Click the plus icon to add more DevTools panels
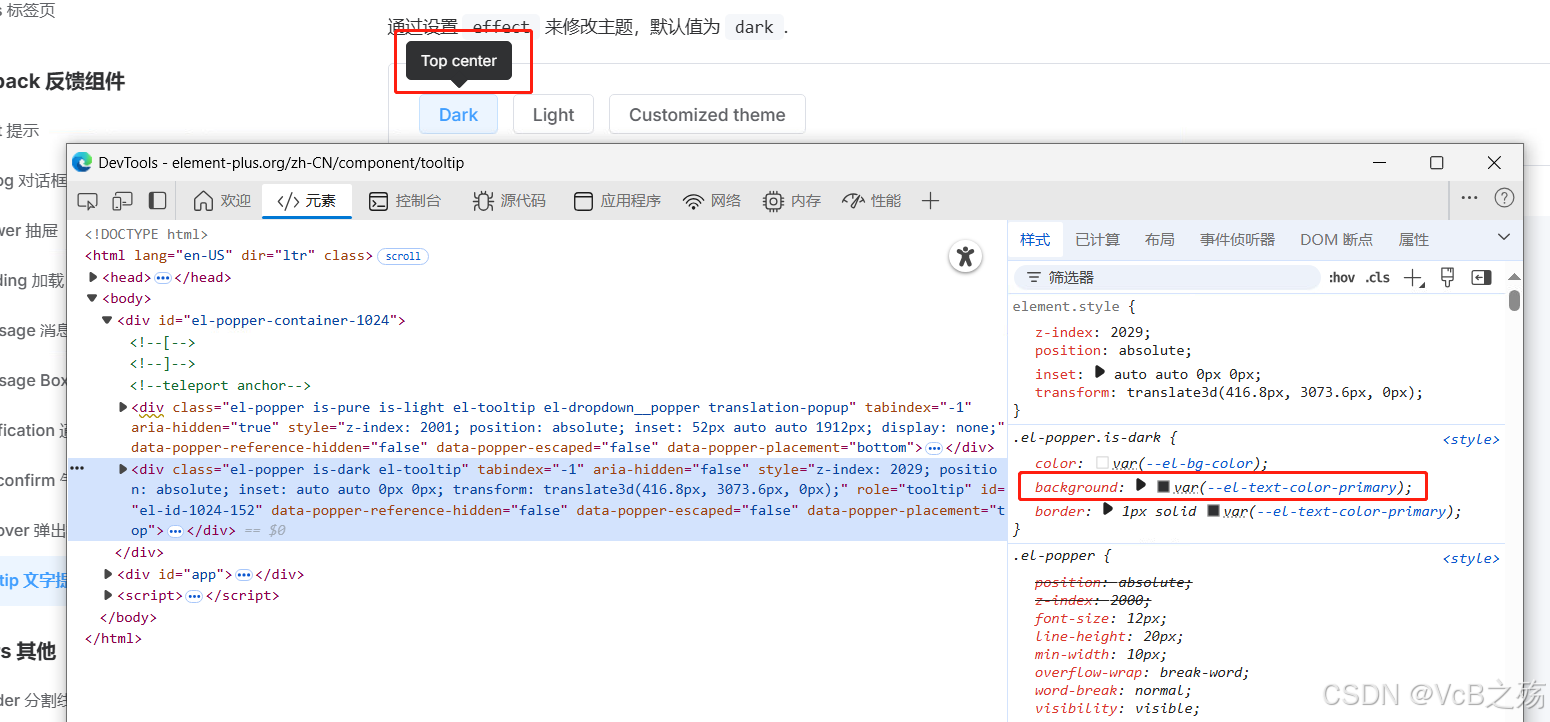The image size is (1550, 722). coord(930,200)
